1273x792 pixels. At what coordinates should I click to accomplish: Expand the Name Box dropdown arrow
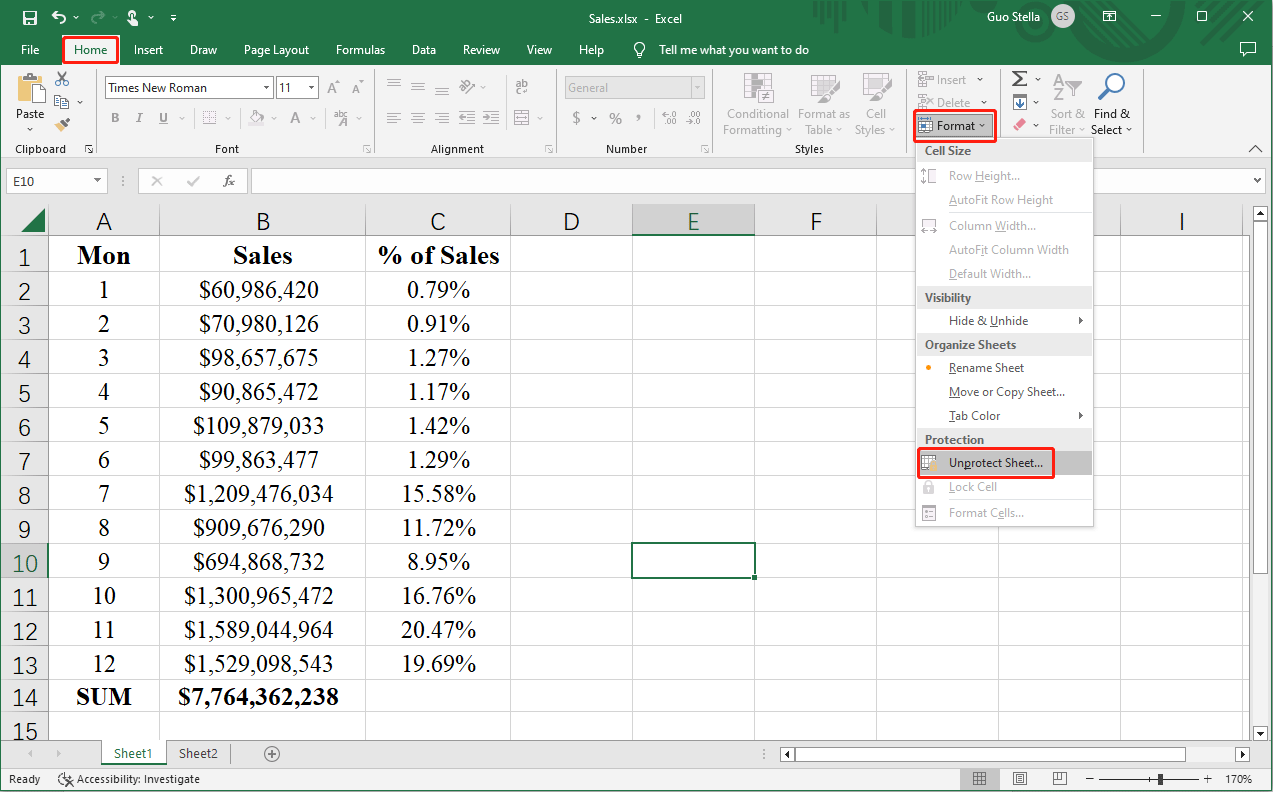click(x=98, y=181)
